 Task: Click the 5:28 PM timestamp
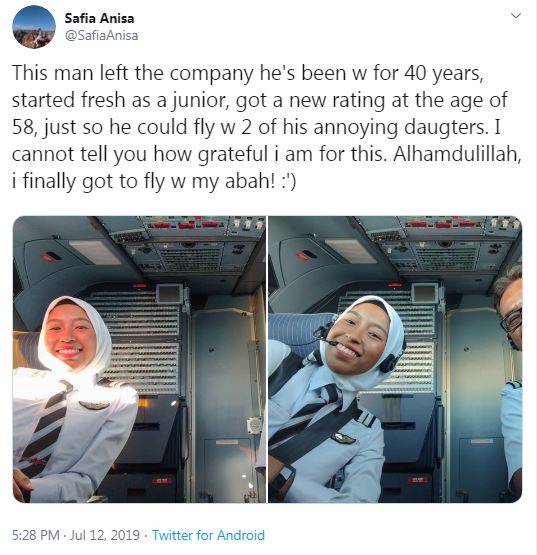(x=35, y=535)
